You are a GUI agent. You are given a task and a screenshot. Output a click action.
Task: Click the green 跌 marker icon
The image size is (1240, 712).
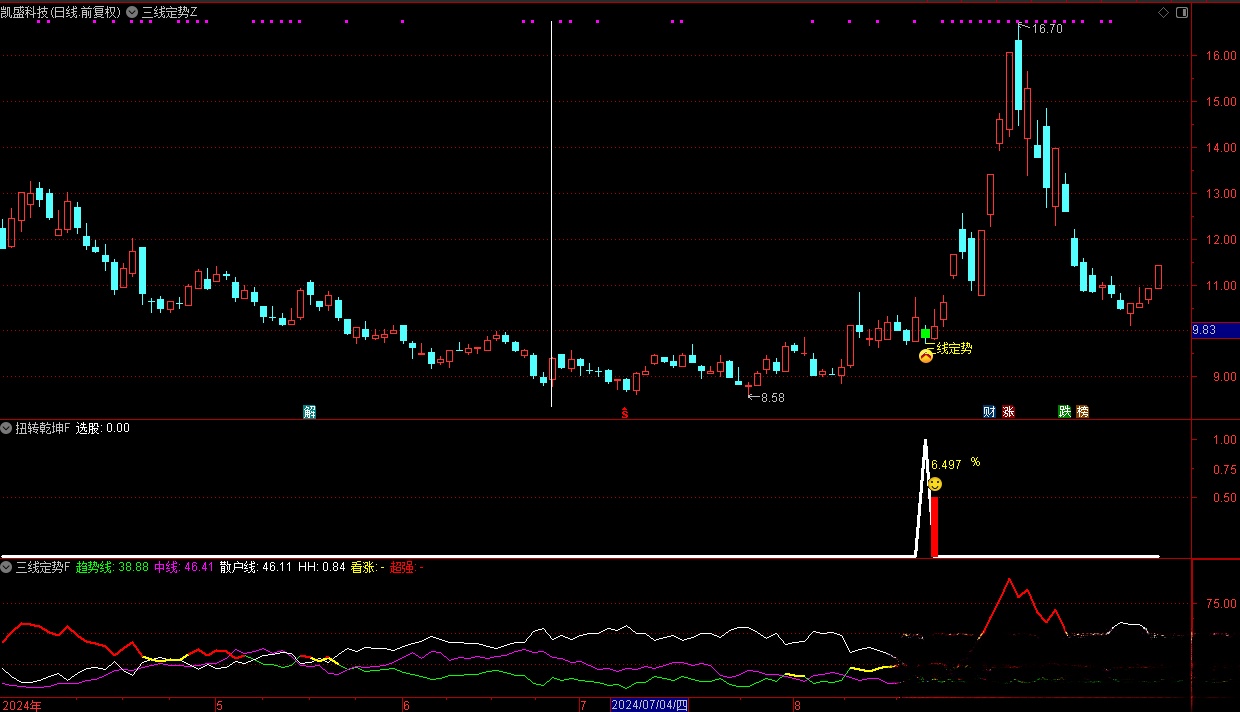(1065, 412)
